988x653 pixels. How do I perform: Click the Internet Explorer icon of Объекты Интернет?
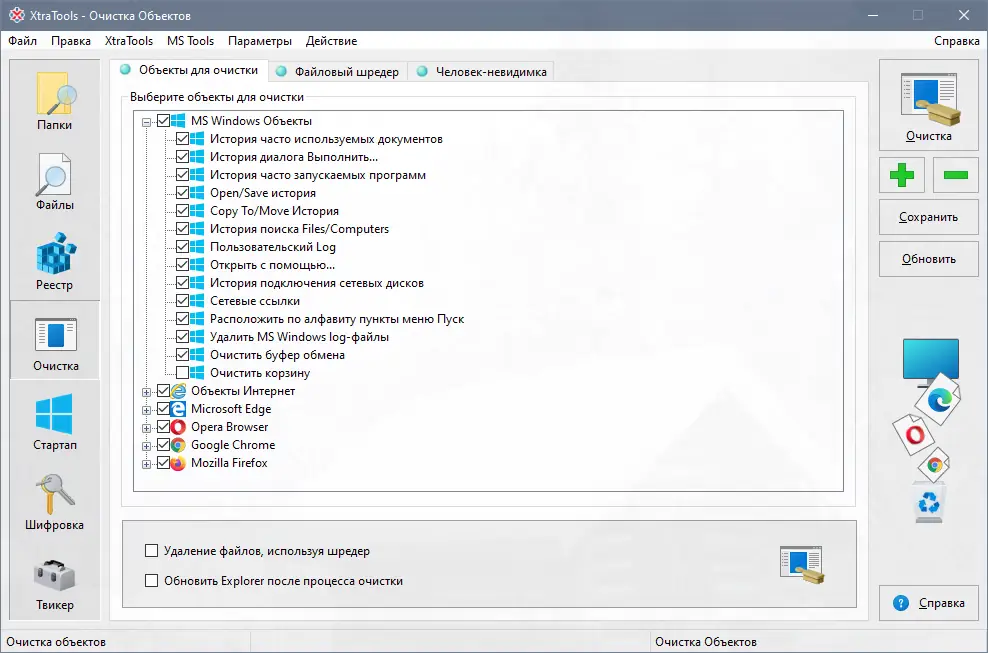point(178,391)
